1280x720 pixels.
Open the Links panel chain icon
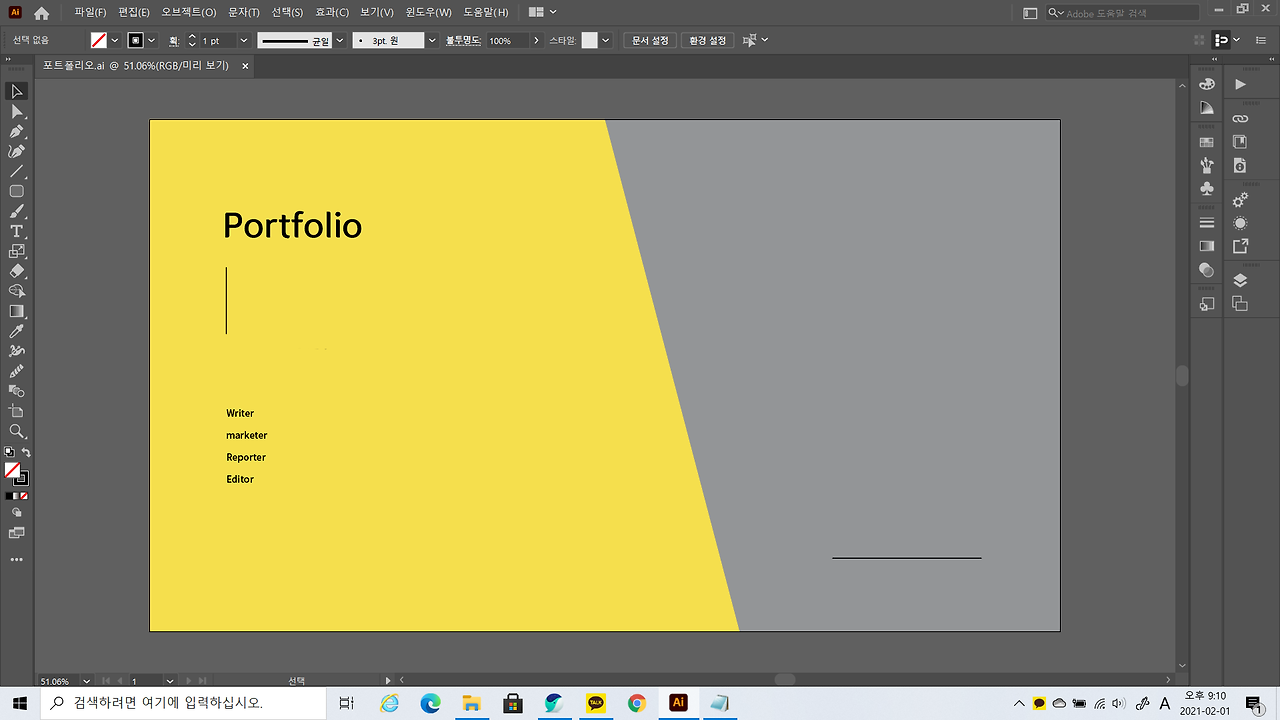[x=1240, y=118]
